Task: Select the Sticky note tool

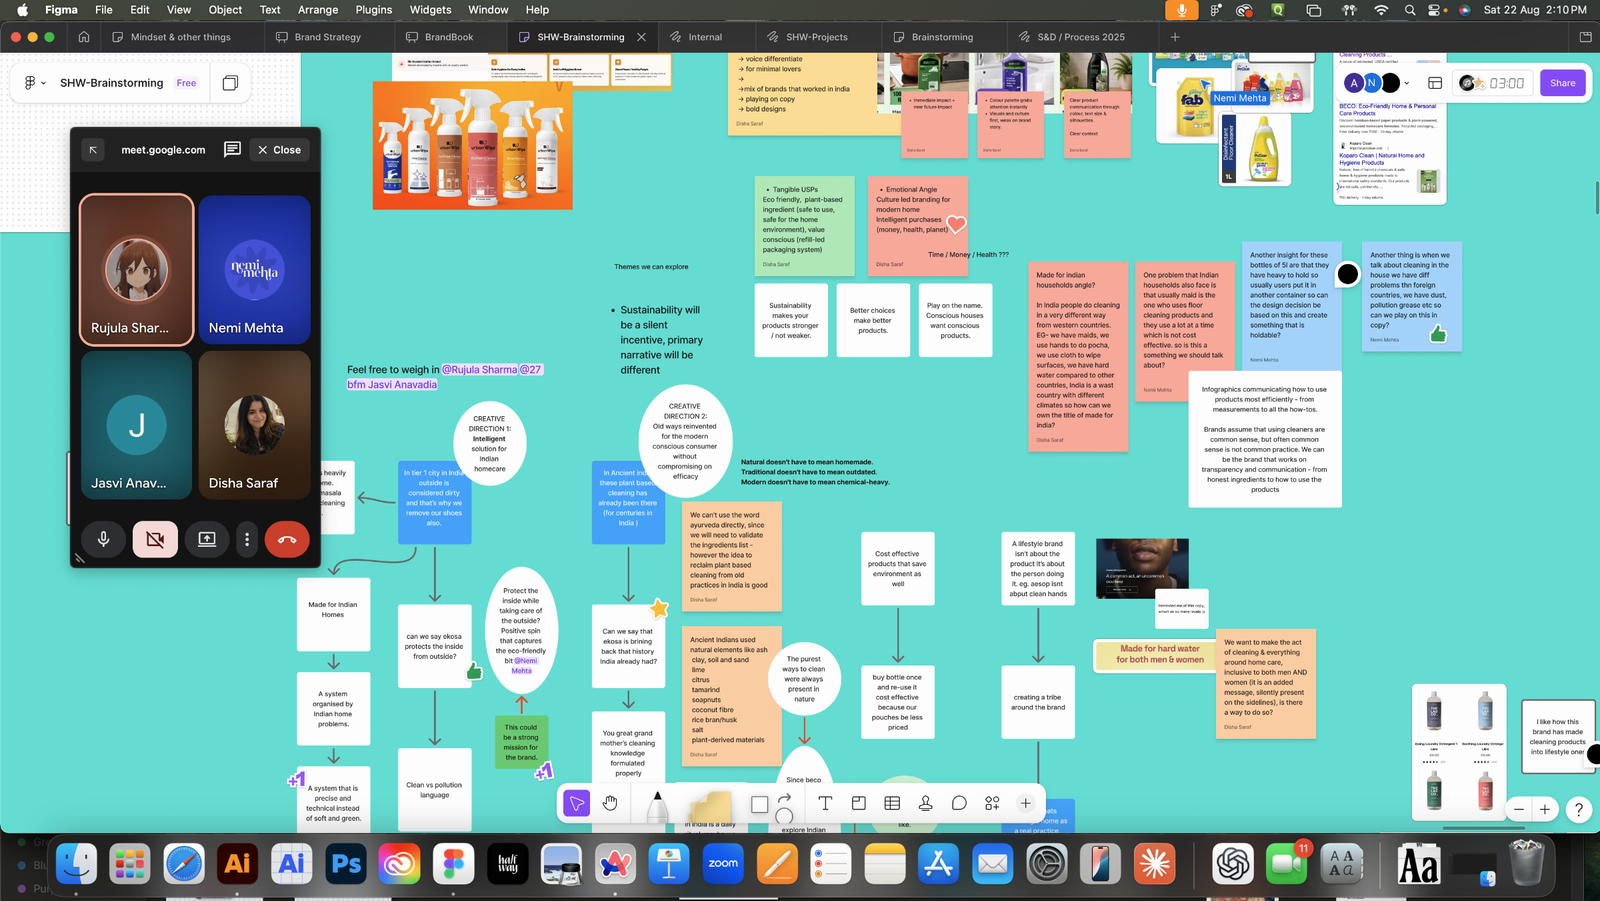Action: point(710,806)
